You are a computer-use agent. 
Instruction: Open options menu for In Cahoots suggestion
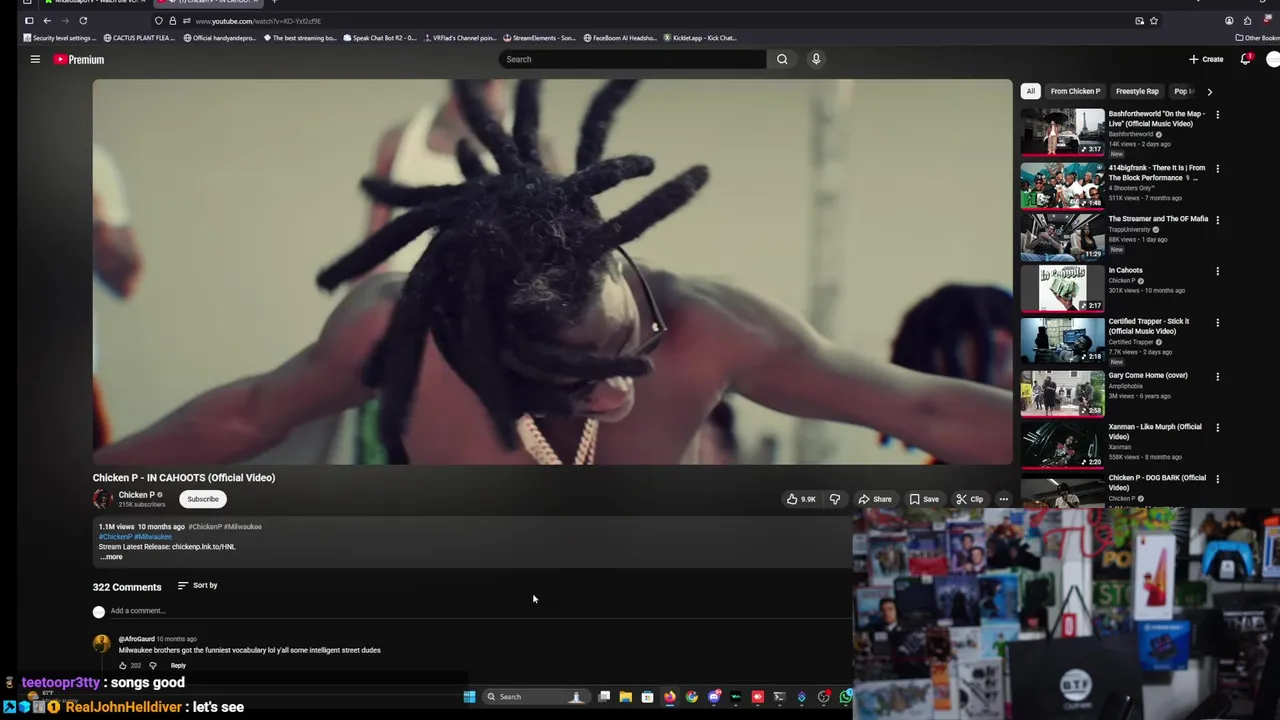pos(1217,271)
